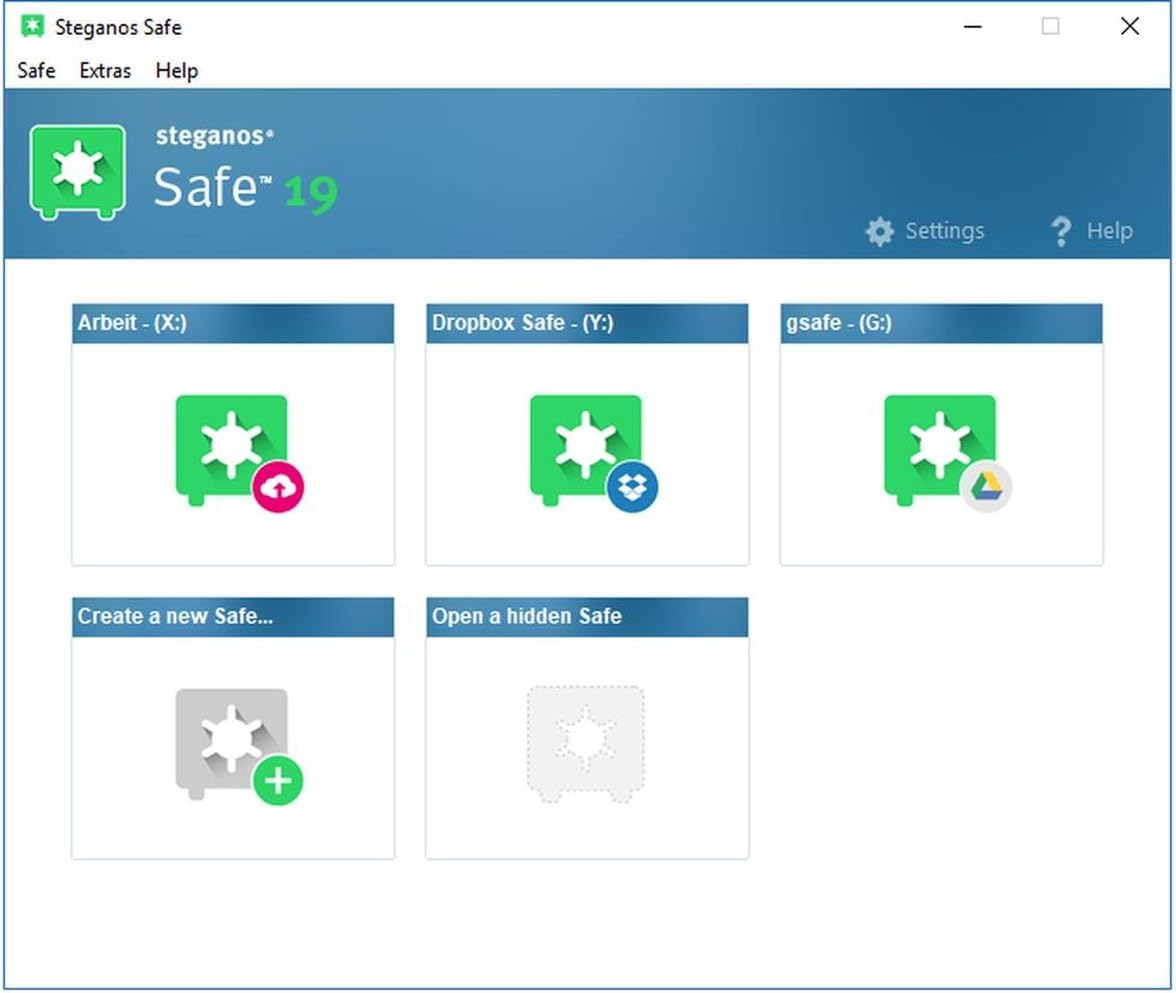Click the gray Create a new Safe icon
Screen dimensions: 1176x993
[x=239, y=746]
